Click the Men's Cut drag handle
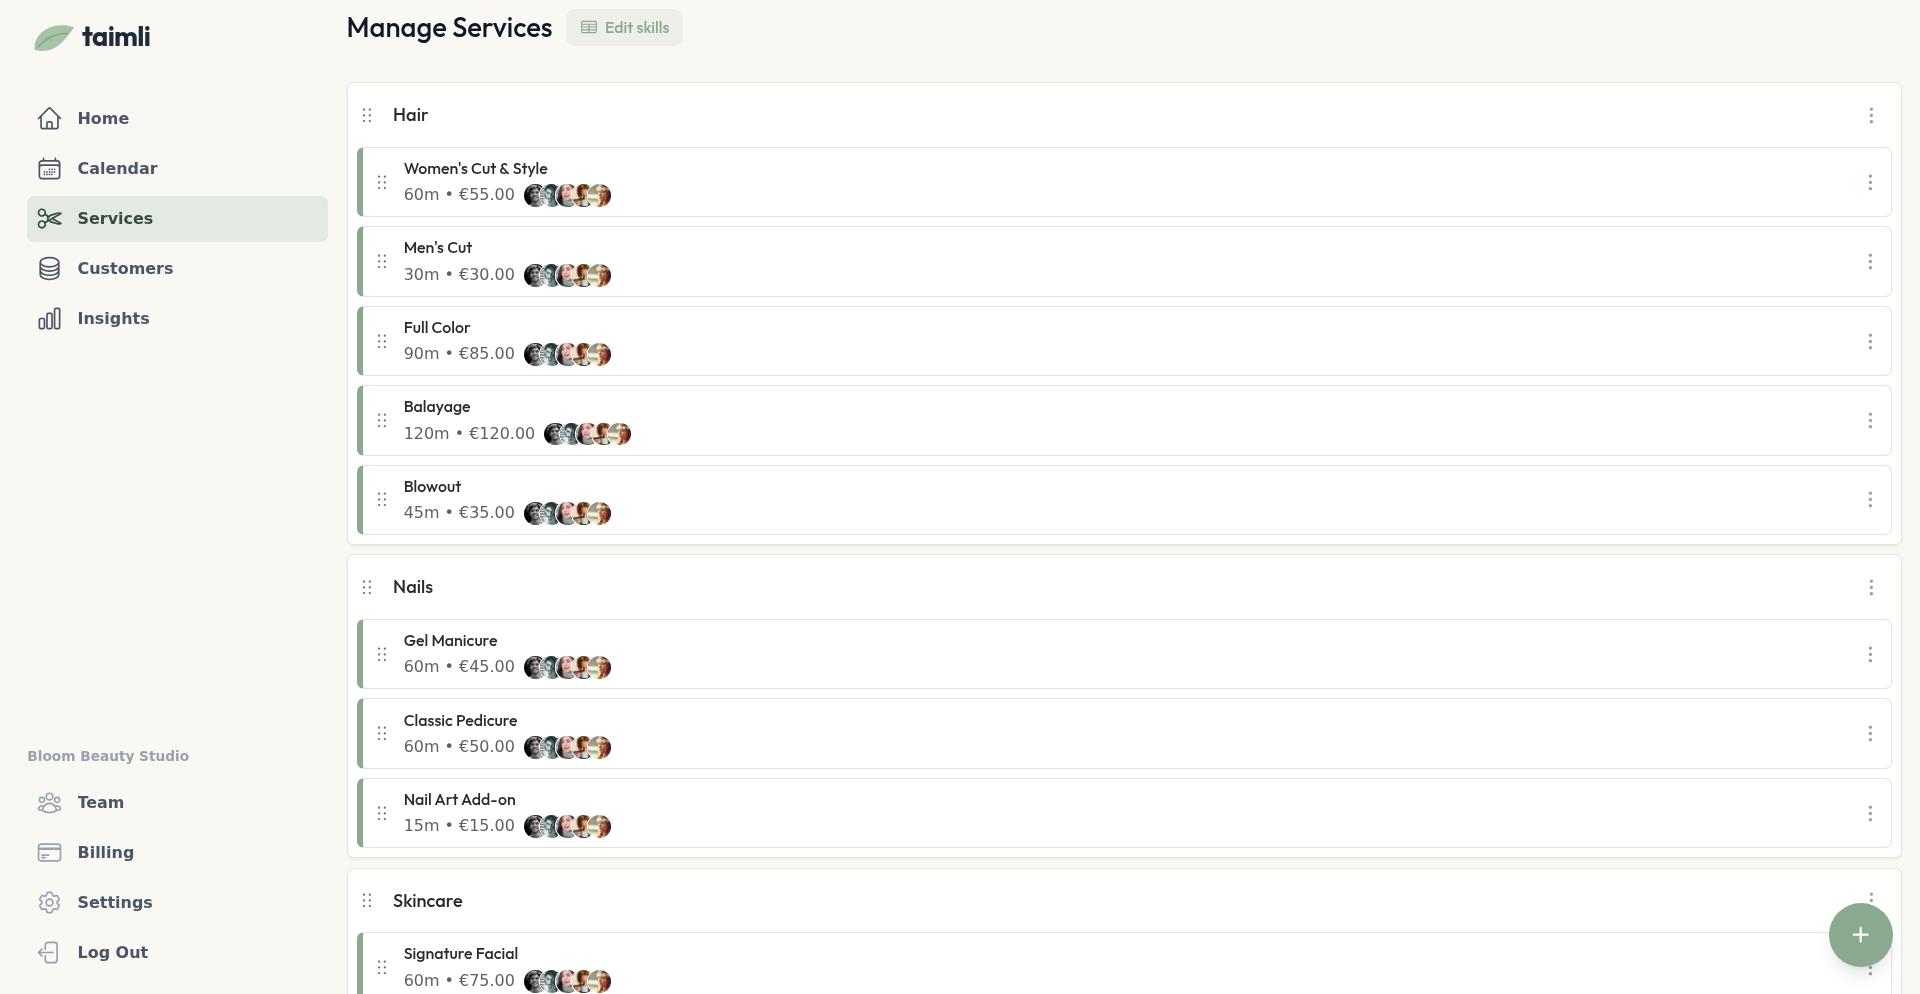Screen dimensions: 1920x994 pyautogui.click(x=382, y=262)
